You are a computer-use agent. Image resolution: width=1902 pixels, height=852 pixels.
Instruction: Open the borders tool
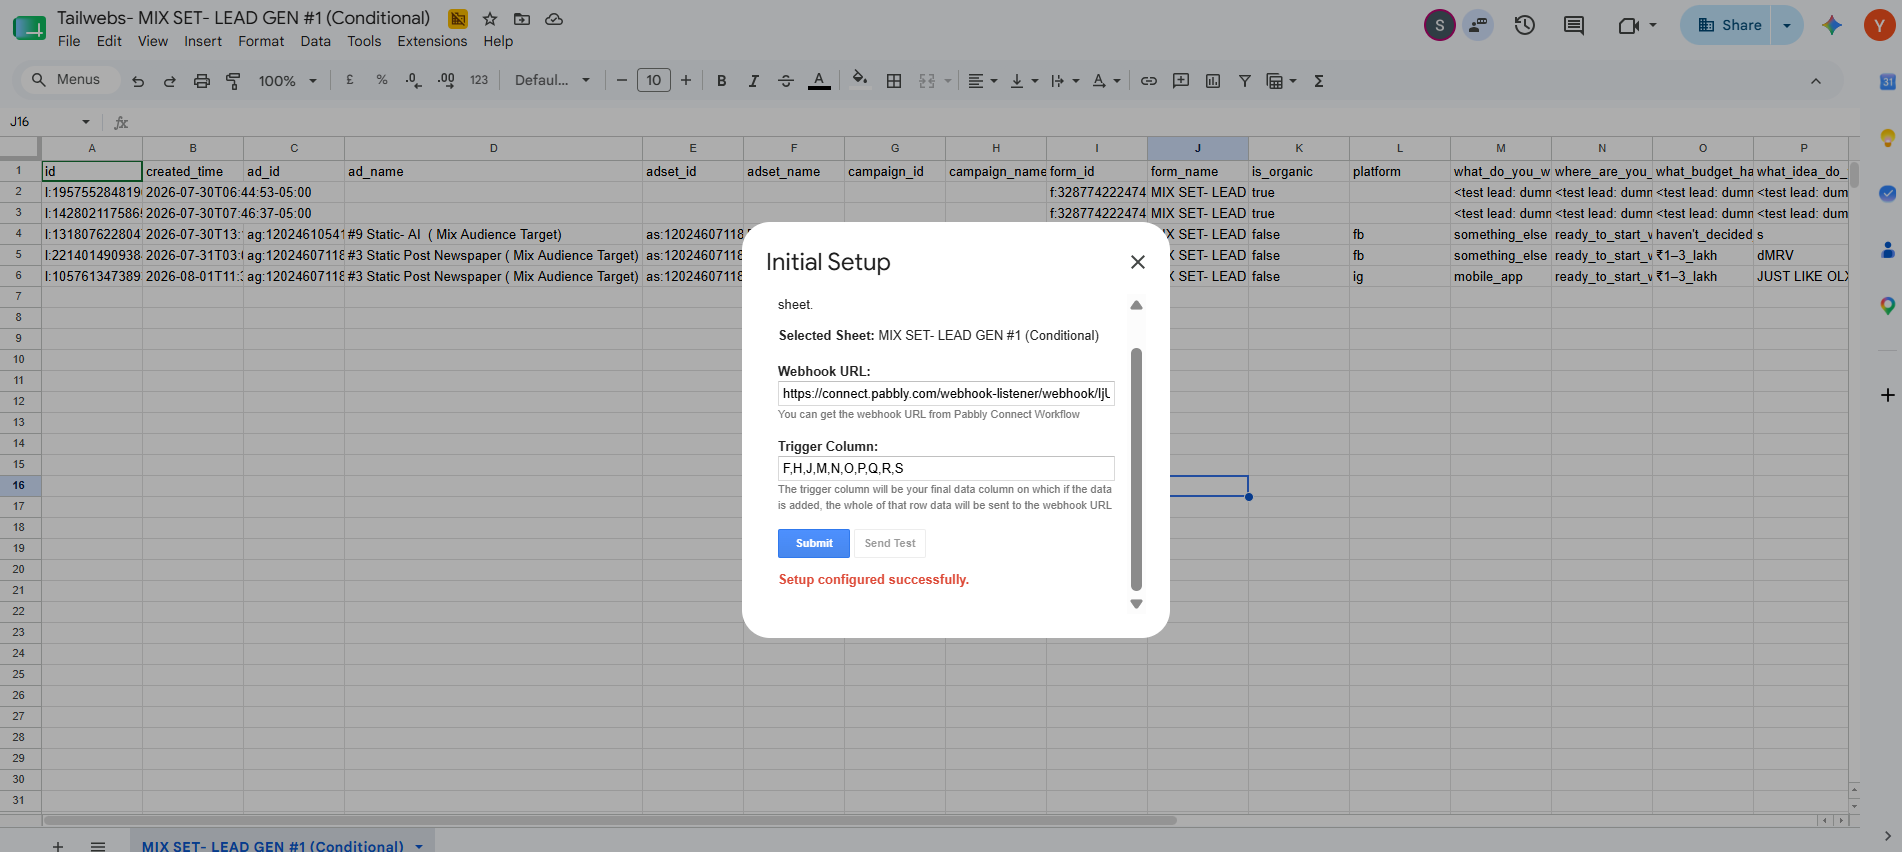coord(894,81)
